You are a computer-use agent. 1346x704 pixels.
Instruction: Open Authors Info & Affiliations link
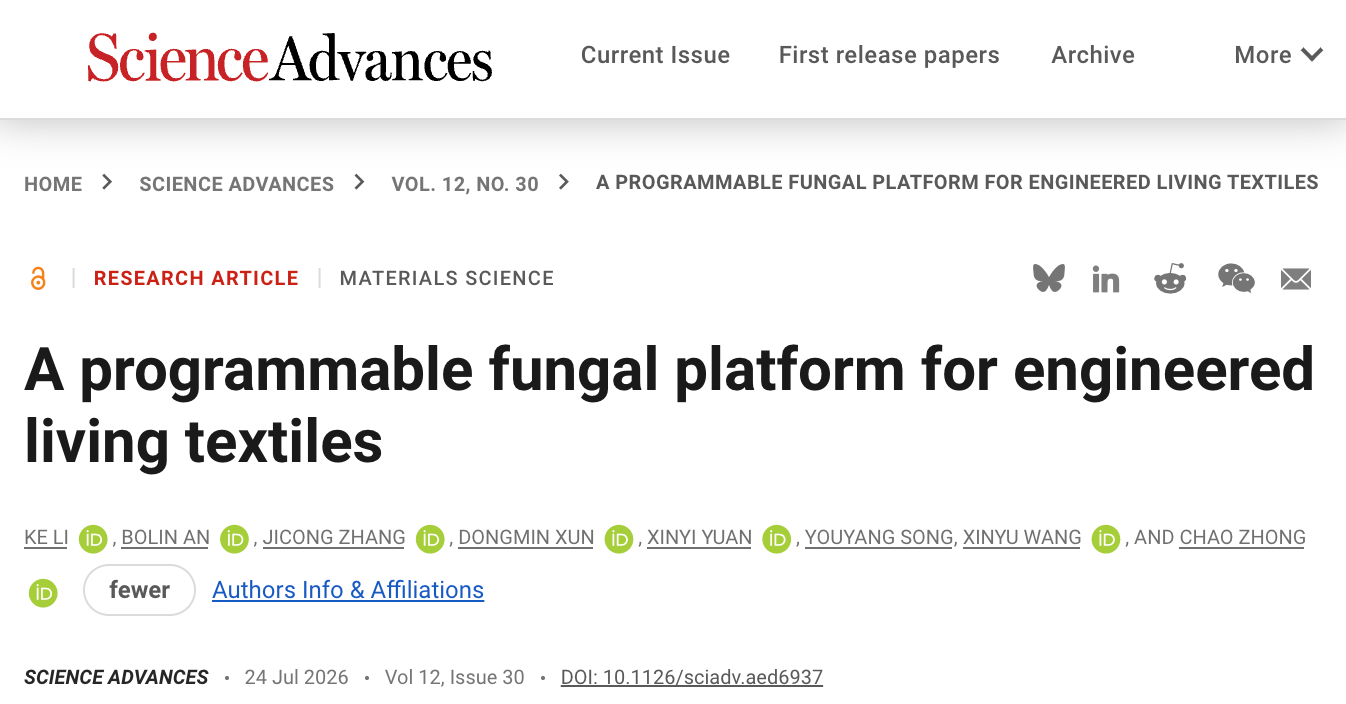(348, 590)
